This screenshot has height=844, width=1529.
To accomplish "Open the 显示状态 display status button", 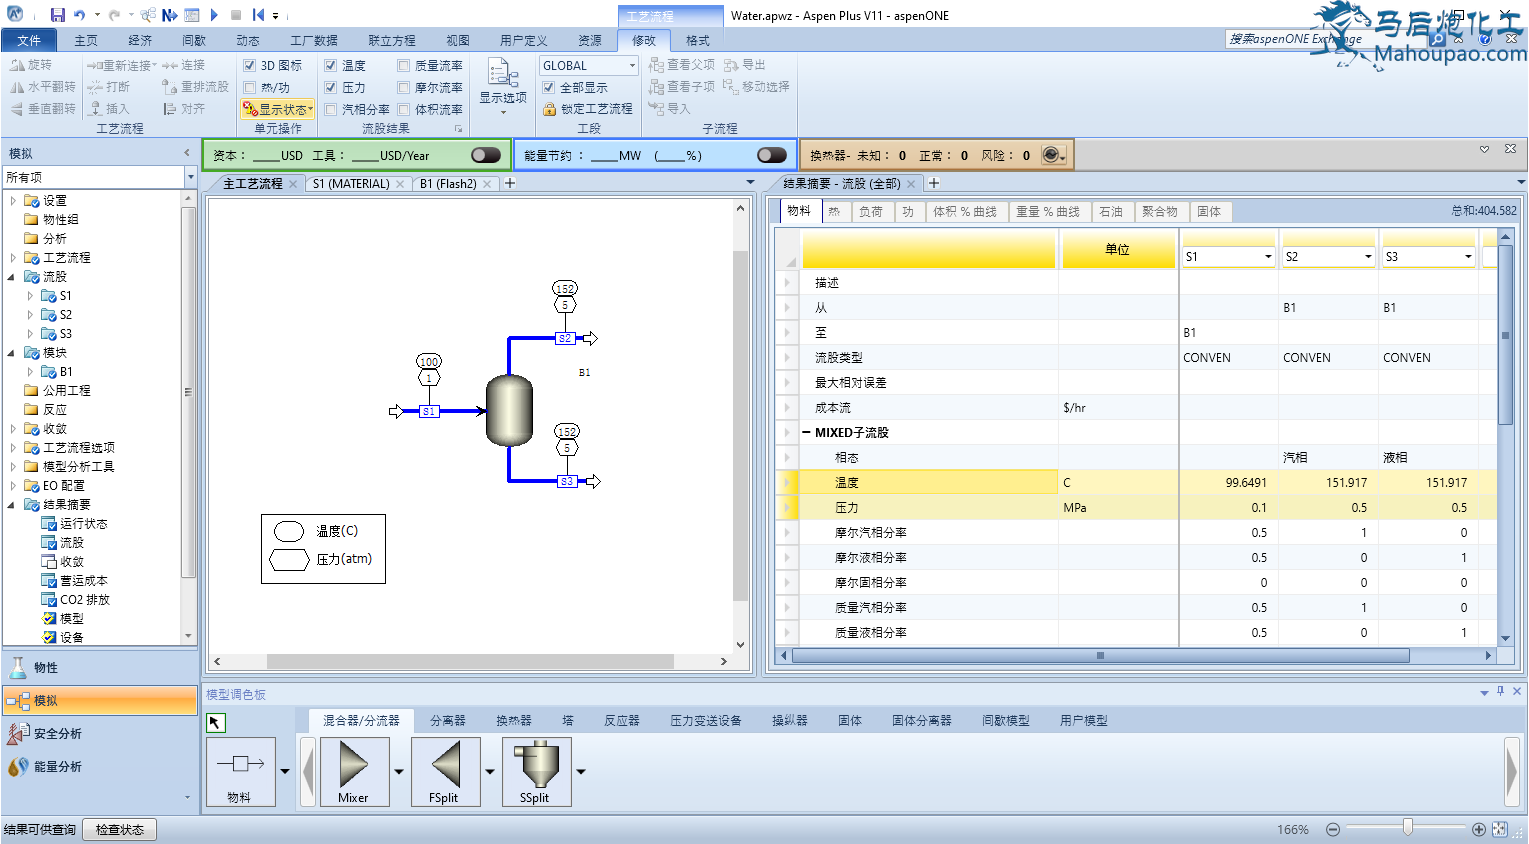I will click(x=278, y=109).
